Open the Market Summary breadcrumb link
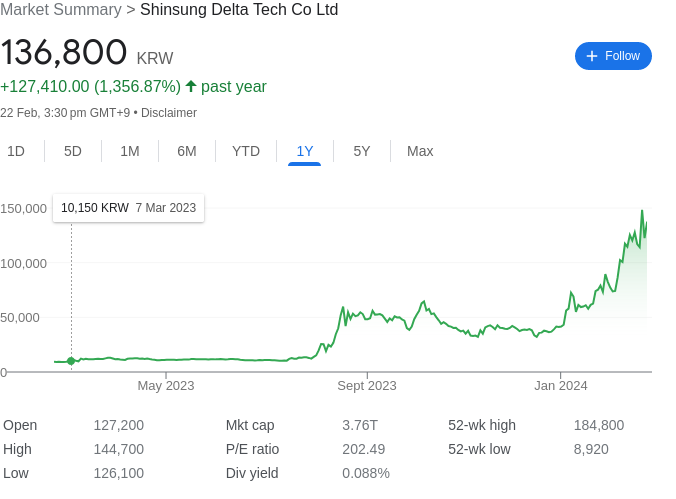The height and width of the screenshot is (499, 676). click(x=61, y=10)
